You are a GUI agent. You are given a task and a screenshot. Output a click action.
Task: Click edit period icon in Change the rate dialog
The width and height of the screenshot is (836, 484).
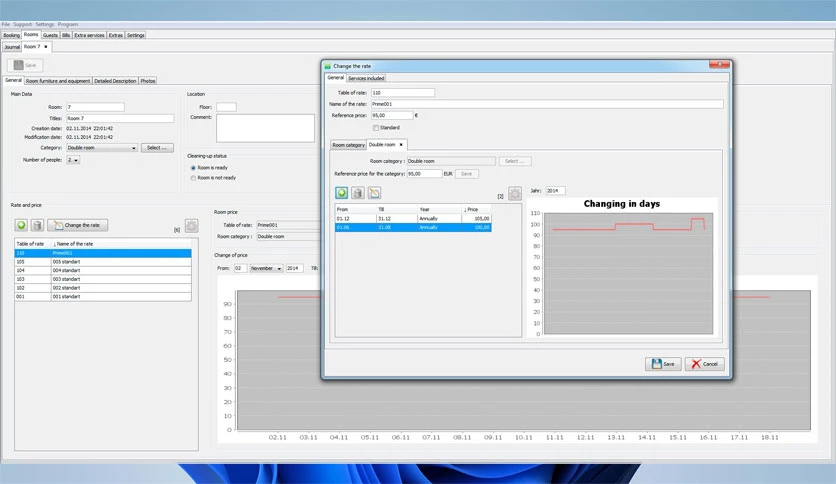point(374,193)
